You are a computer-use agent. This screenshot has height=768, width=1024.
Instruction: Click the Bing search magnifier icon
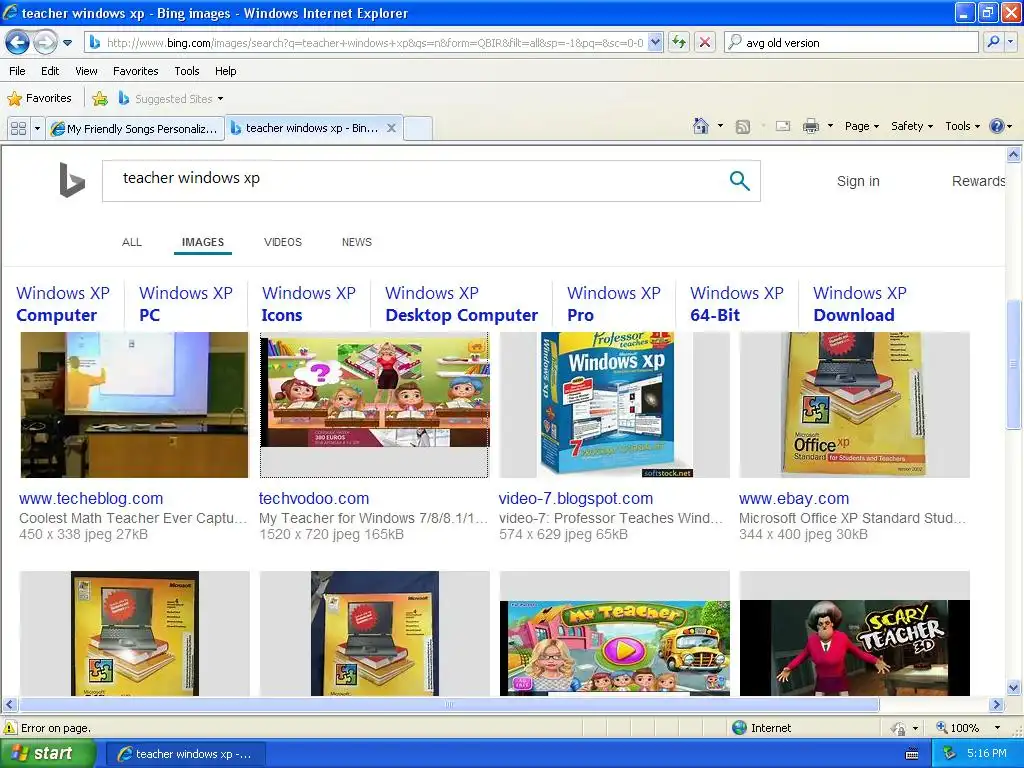739,181
